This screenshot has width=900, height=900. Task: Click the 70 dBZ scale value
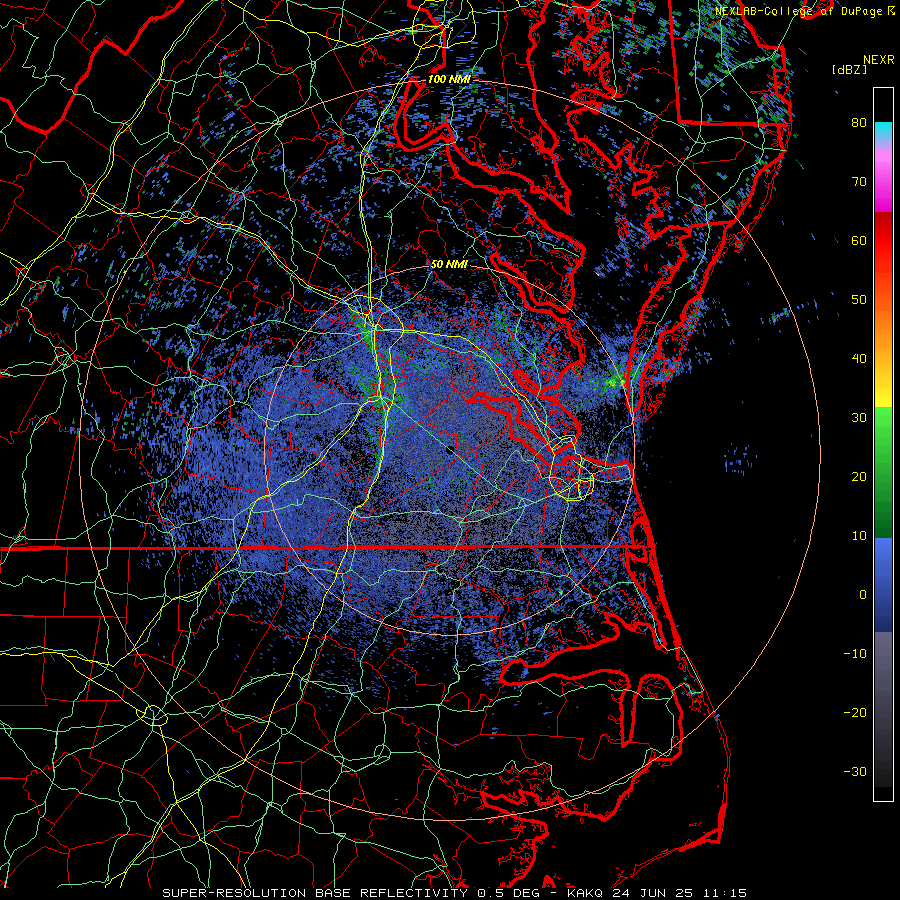[x=859, y=182]
